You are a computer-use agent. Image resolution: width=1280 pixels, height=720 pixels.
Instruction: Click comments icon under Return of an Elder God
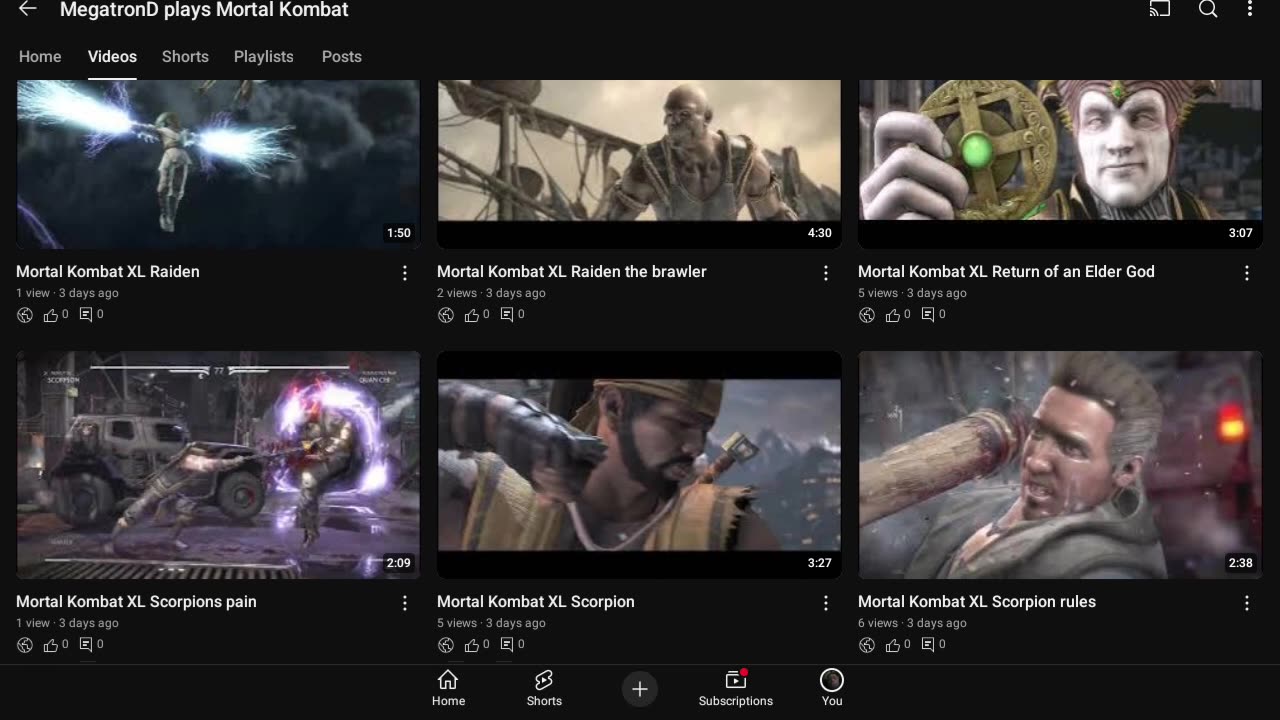pyautogui.click(x=928, y=315)
